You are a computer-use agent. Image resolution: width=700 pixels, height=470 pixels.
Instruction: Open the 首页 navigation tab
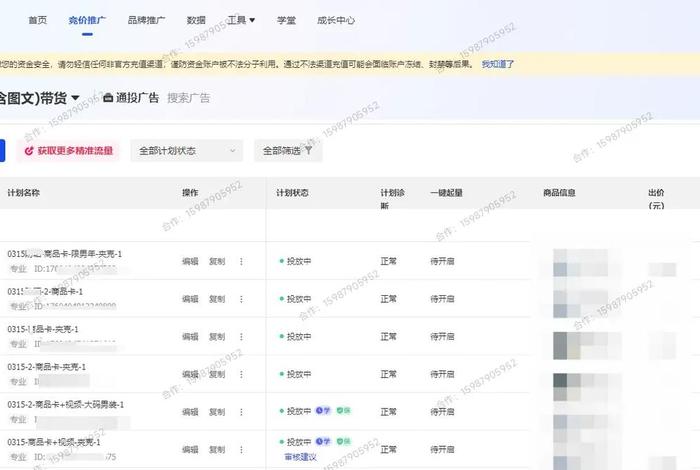coord(38,20)
